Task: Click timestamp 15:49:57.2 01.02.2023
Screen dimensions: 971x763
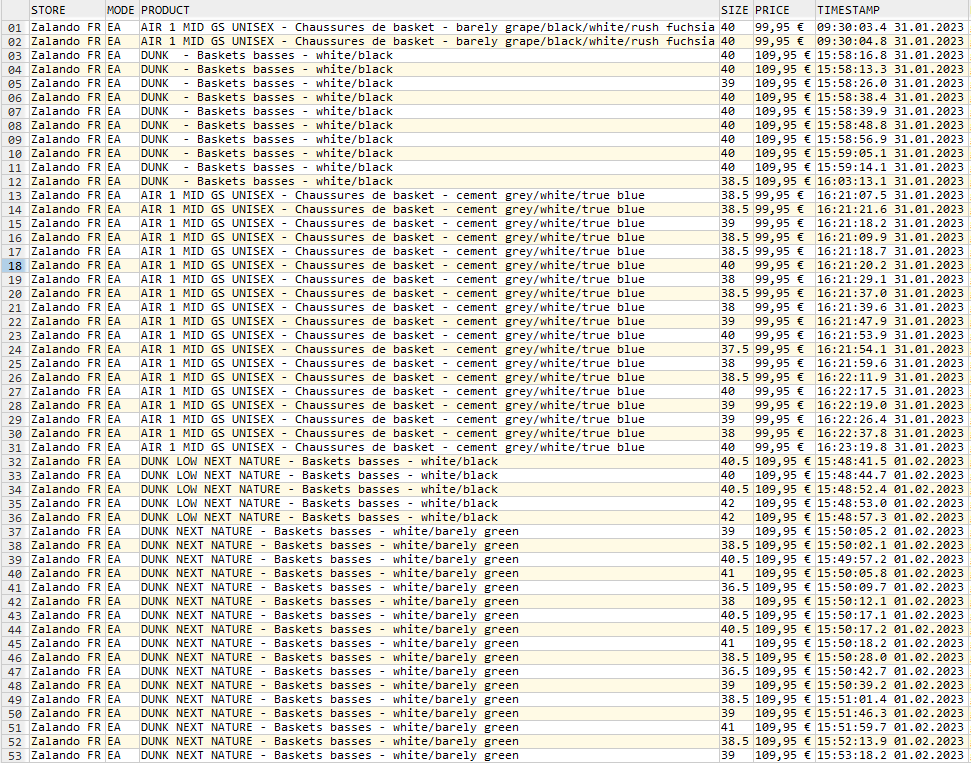Action: tap(890, 559)
